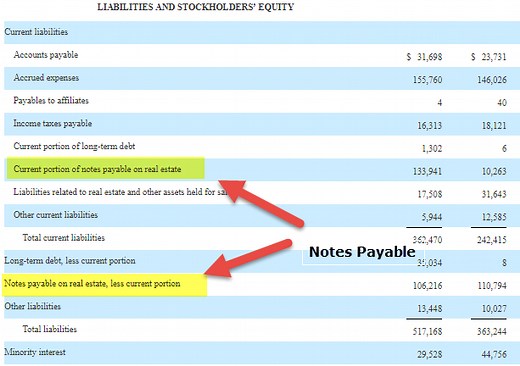Select 'Total liabilities' label
Viewport: 520px width, 366px height.
point(50,329)
